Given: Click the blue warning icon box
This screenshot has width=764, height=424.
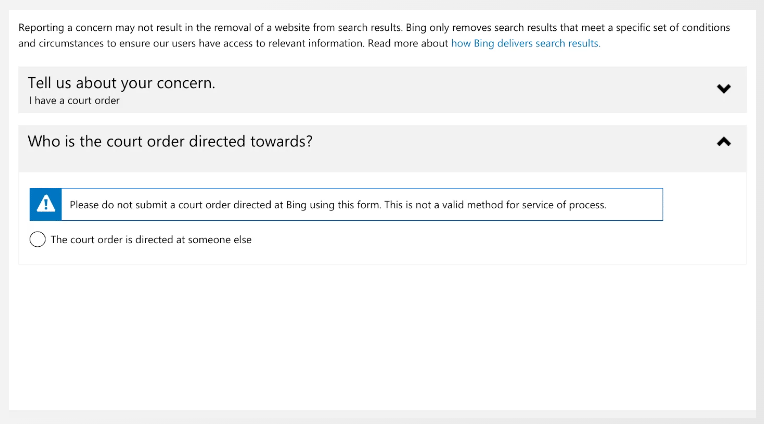Looking at the screenshot, I should pyautogui.click(x=46, y=204).
